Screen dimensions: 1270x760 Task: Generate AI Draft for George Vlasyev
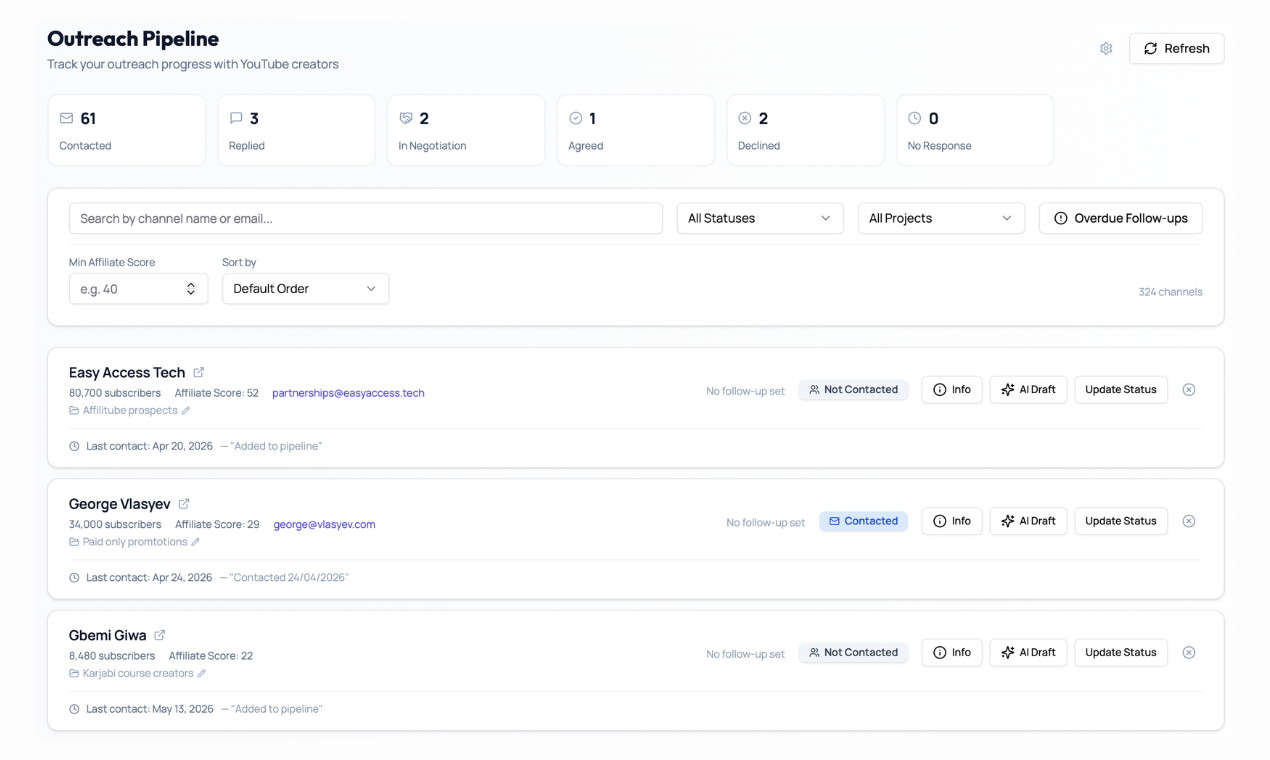pos(1028,521)
